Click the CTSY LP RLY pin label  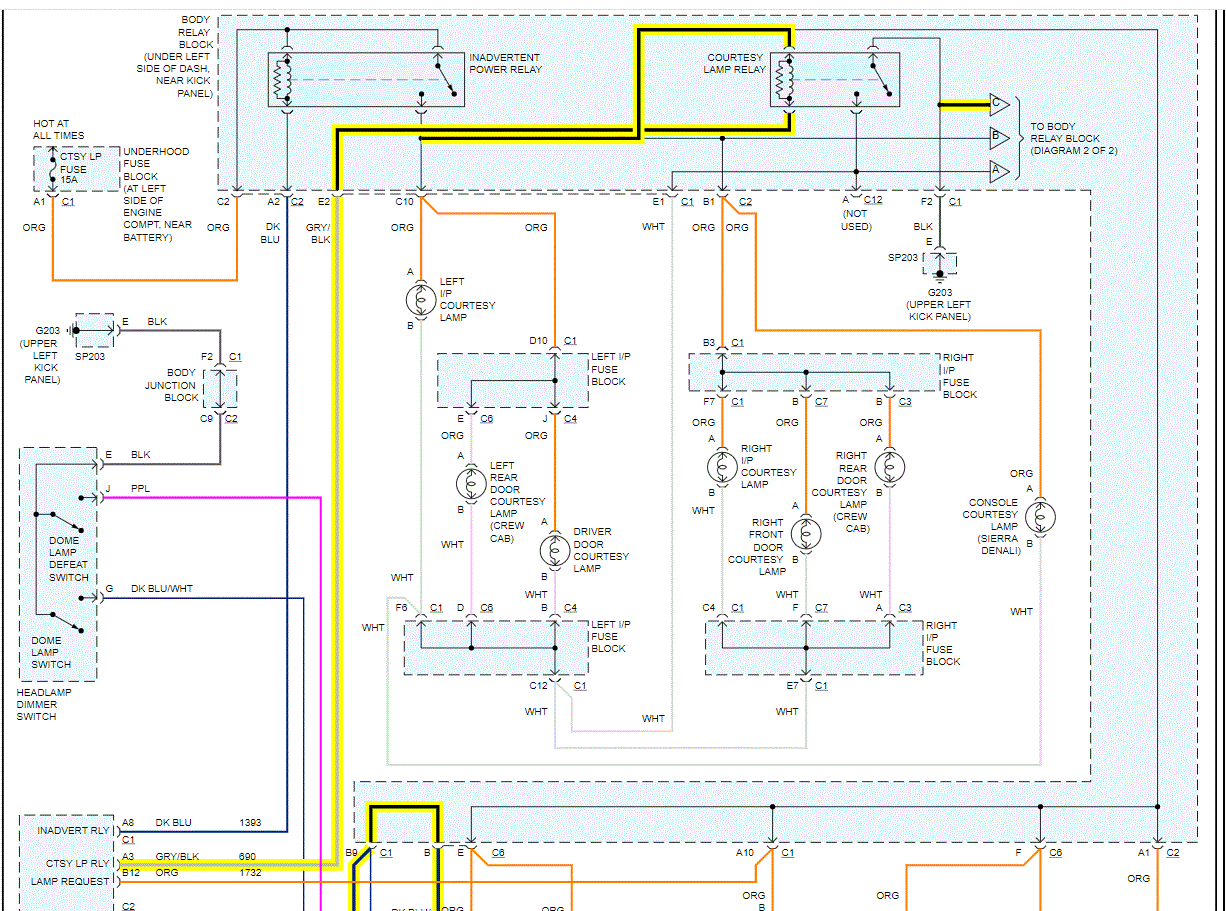click(x=77, y=863)
